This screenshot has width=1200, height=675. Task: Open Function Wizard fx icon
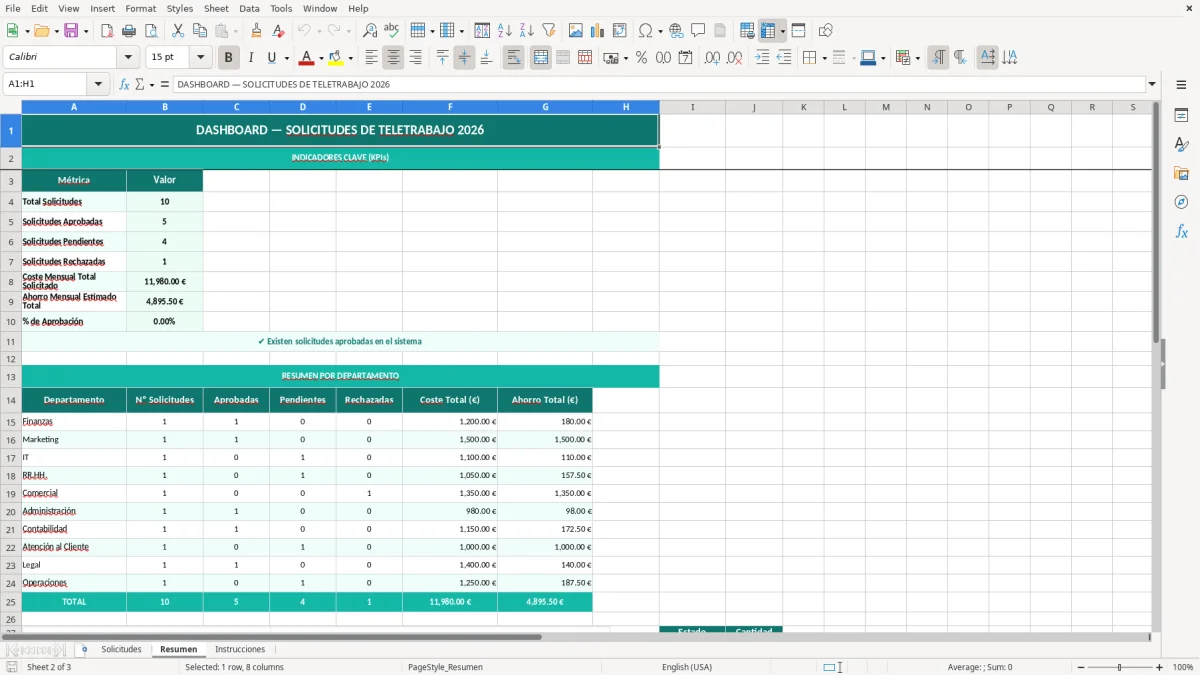(x=124, y=85)
